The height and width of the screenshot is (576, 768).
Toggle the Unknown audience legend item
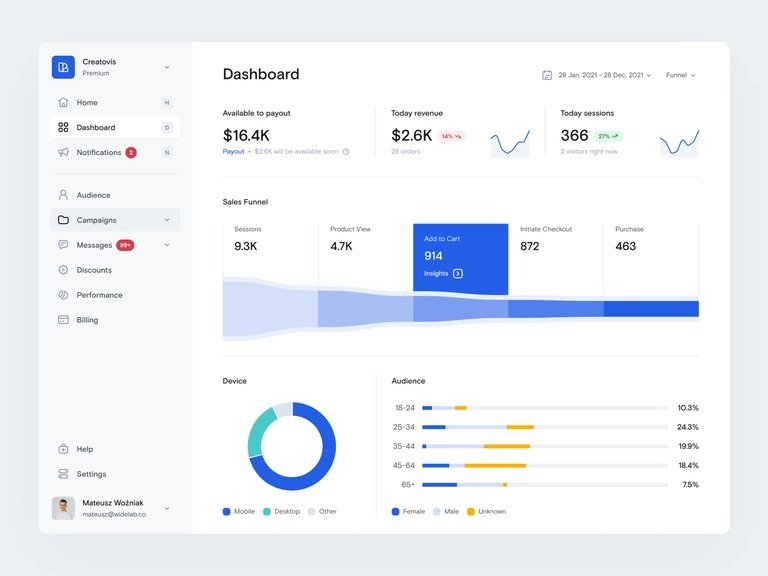tap(486, 511)
